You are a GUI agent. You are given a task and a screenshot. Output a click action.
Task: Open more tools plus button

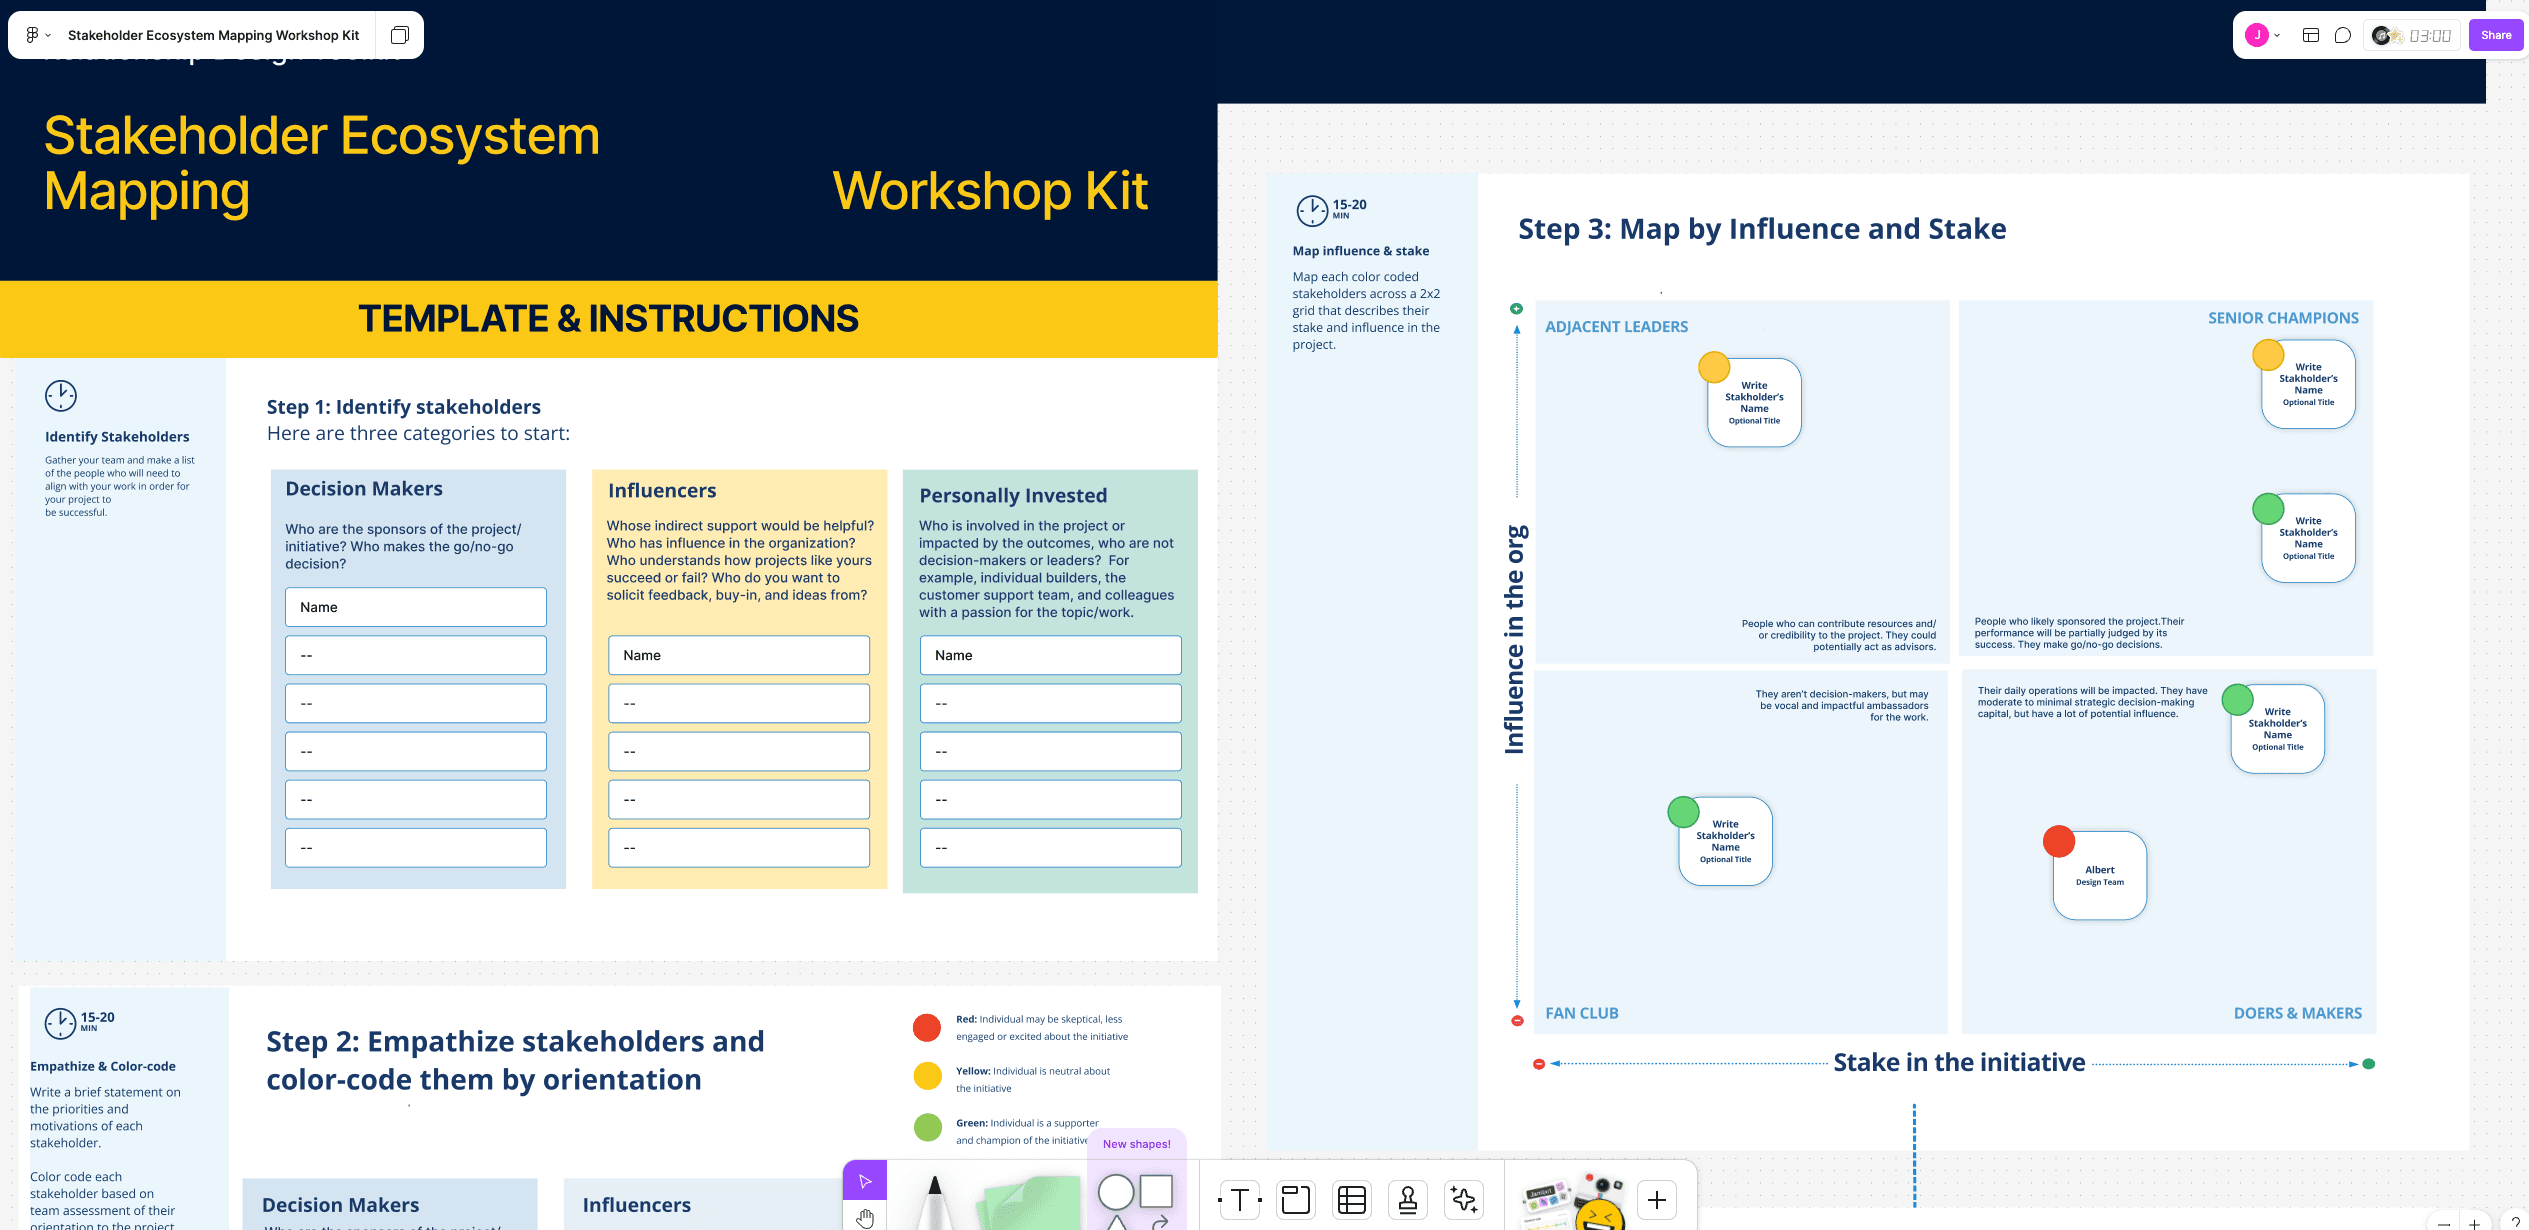coord(1657,1199)
